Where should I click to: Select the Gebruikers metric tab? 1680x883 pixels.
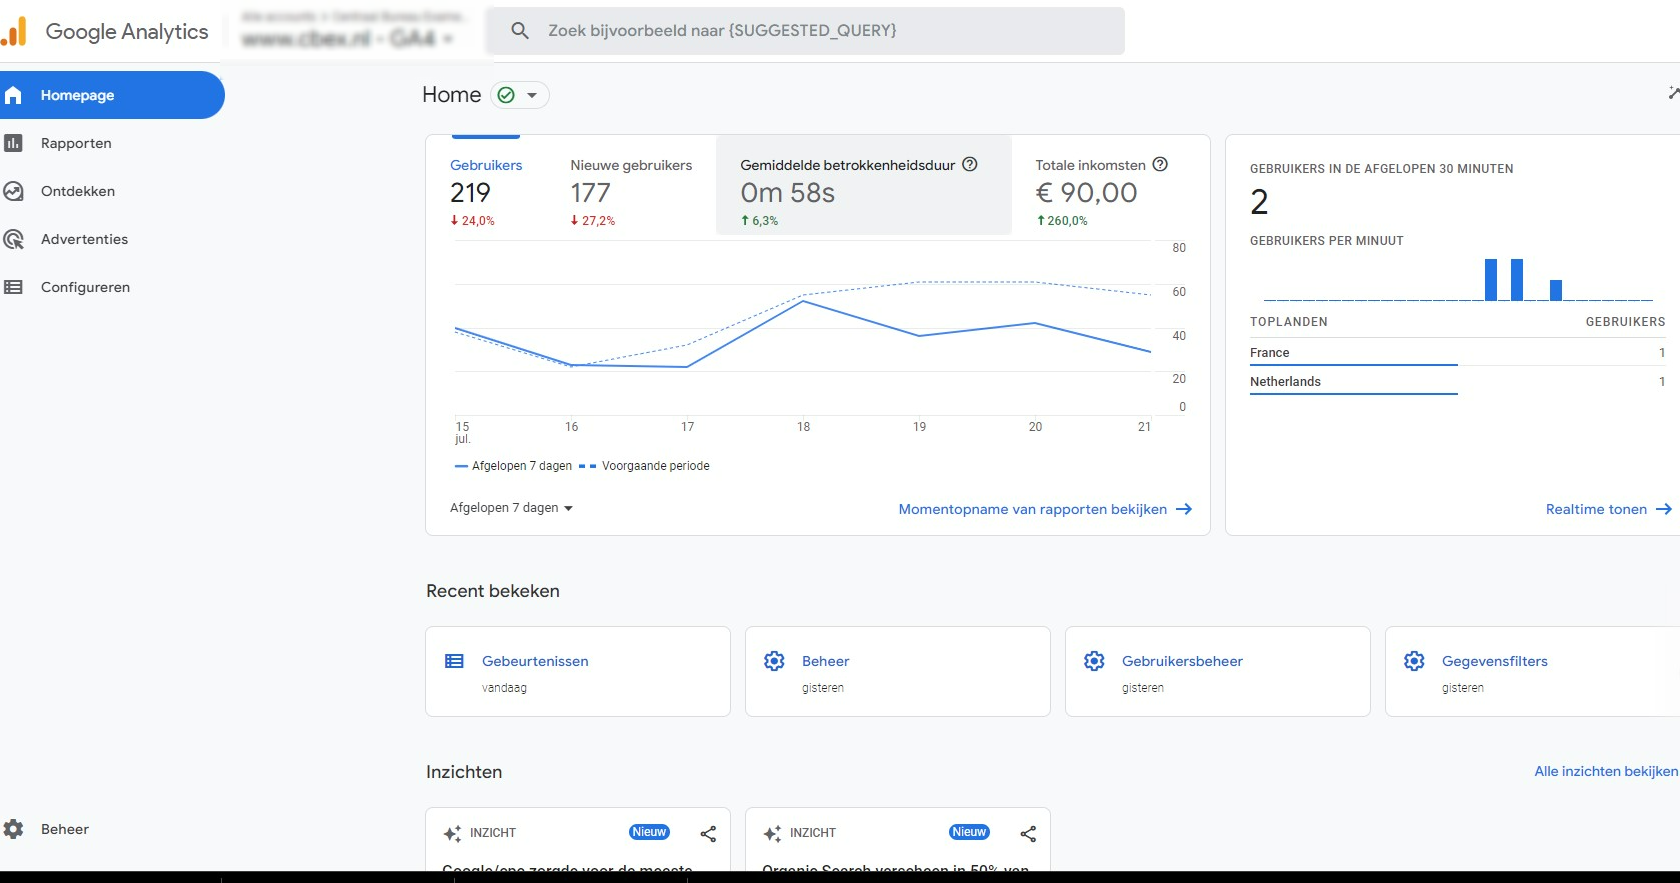(x=486, y=191)
